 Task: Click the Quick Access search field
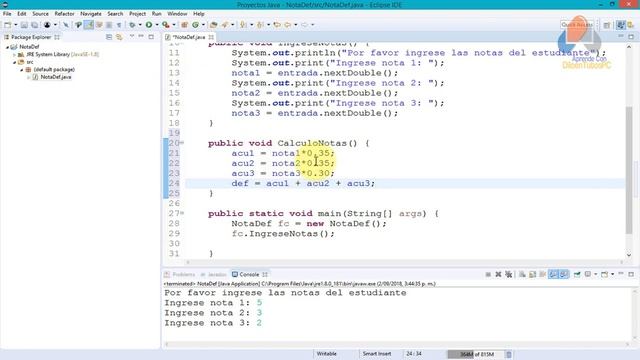point(577,25)
